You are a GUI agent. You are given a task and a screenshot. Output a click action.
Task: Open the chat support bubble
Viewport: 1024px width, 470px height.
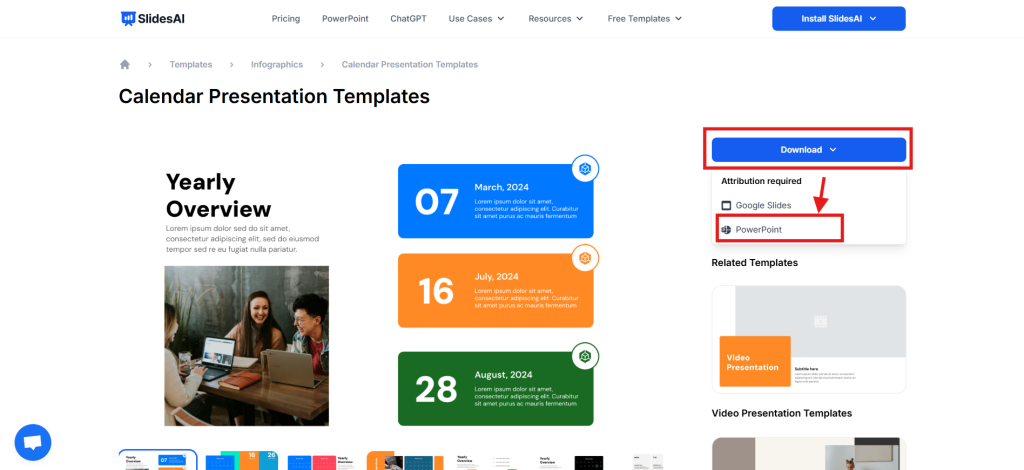coord(33,443)
